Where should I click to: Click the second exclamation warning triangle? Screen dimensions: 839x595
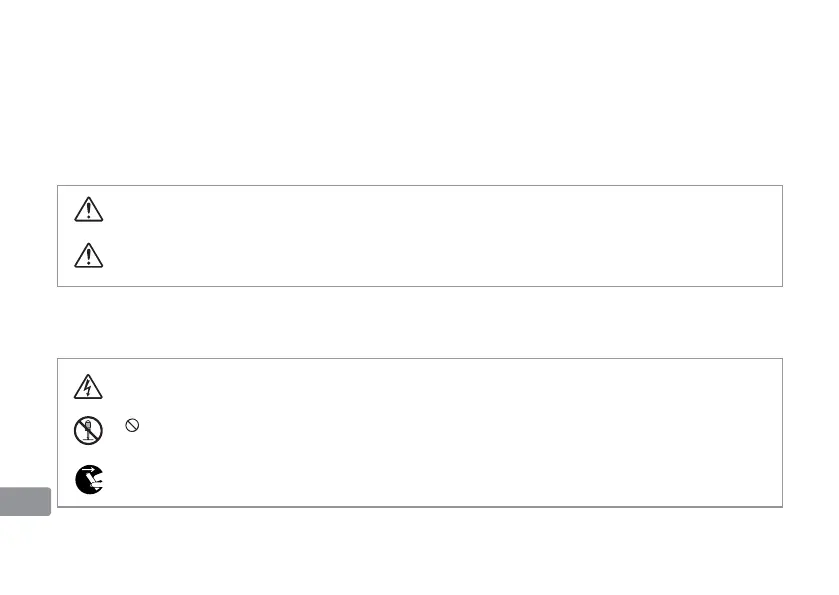tap(89, 257)
